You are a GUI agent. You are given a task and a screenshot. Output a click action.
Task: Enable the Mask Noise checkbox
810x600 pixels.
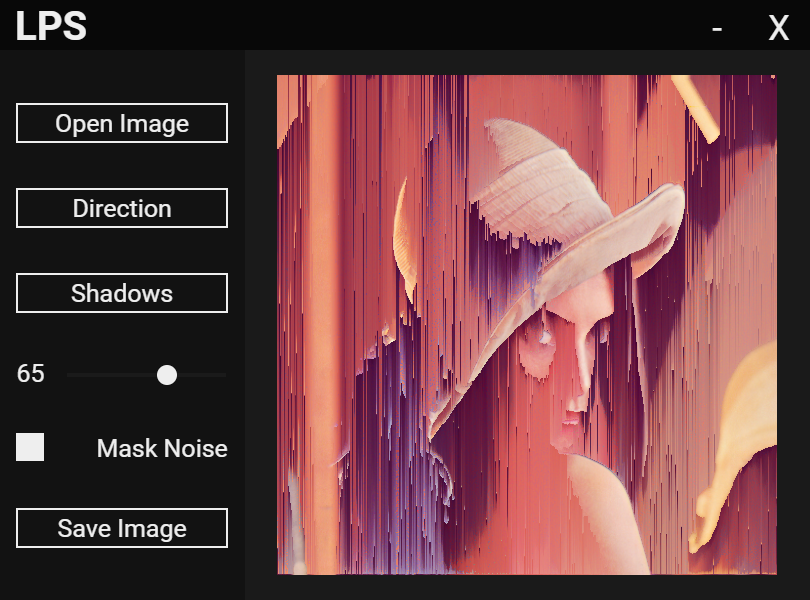tap(30, 447)
